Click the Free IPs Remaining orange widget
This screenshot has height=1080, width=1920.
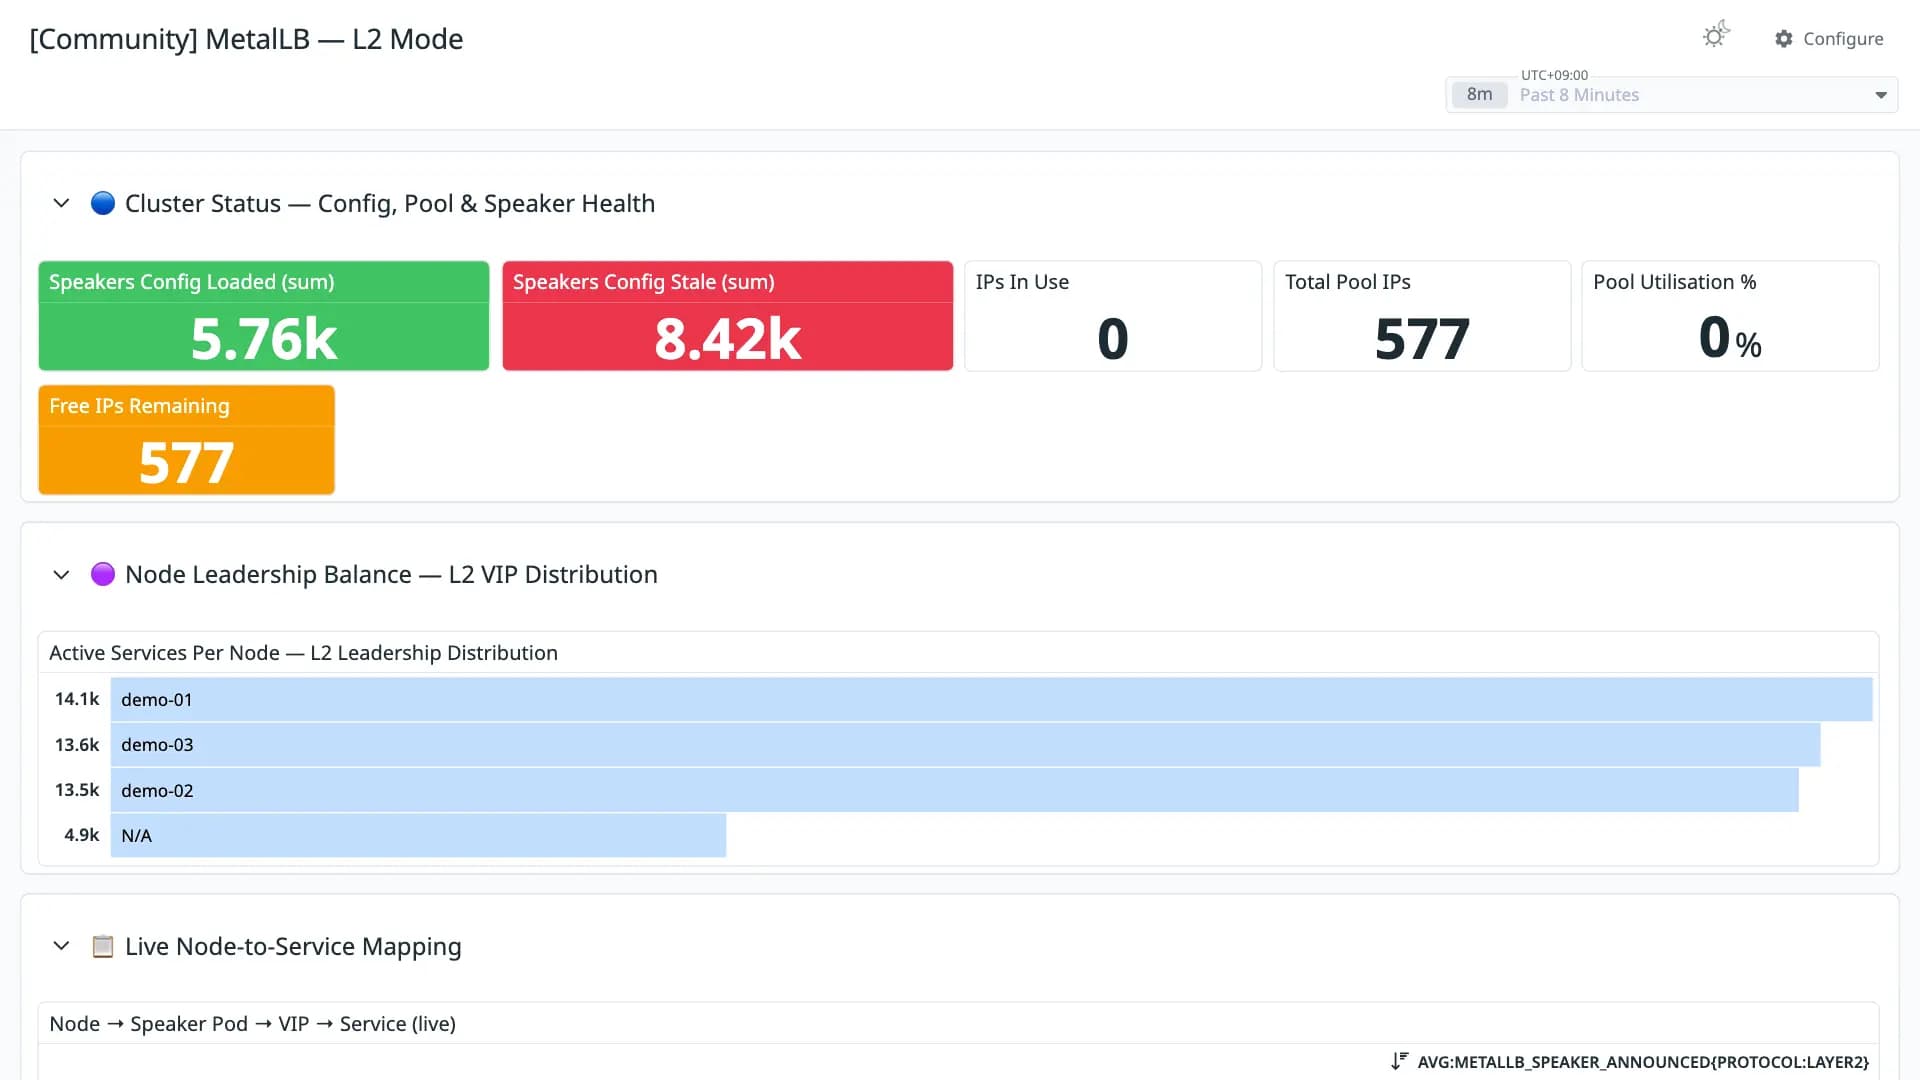[187, 440]
